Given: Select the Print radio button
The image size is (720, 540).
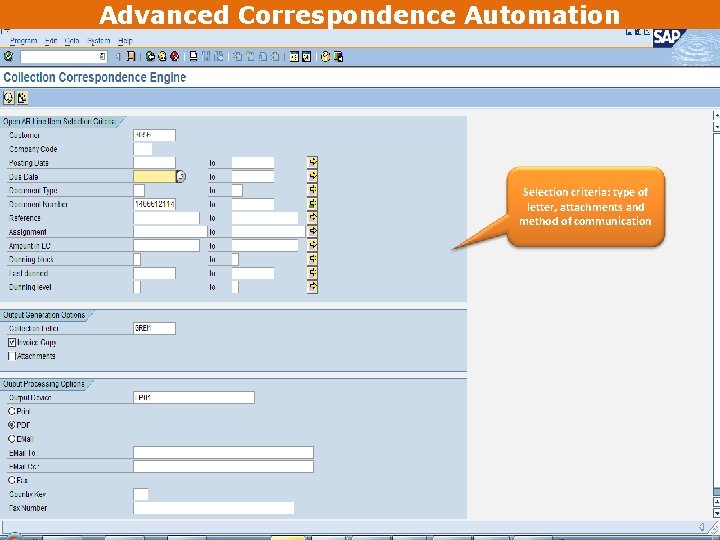Looking at the screenshot, I should pos(12,411).
